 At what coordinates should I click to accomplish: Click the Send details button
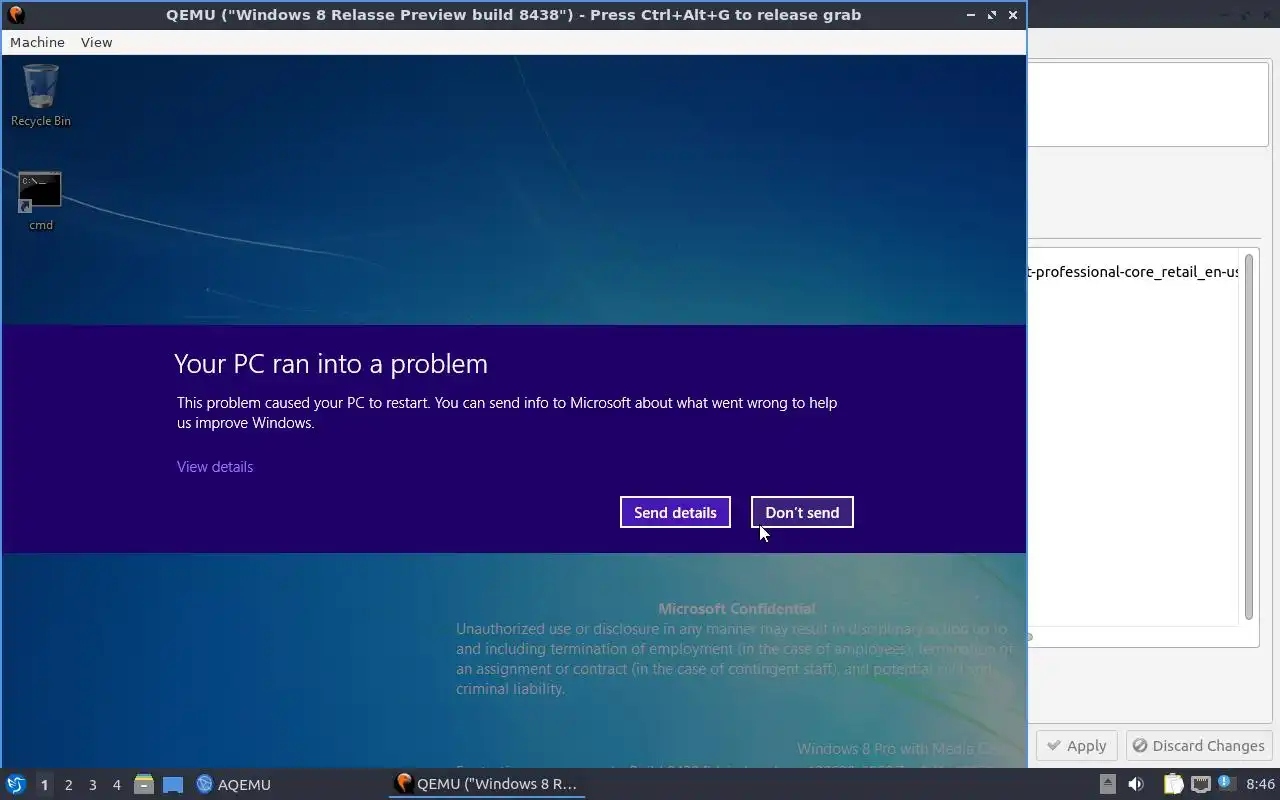675,512
